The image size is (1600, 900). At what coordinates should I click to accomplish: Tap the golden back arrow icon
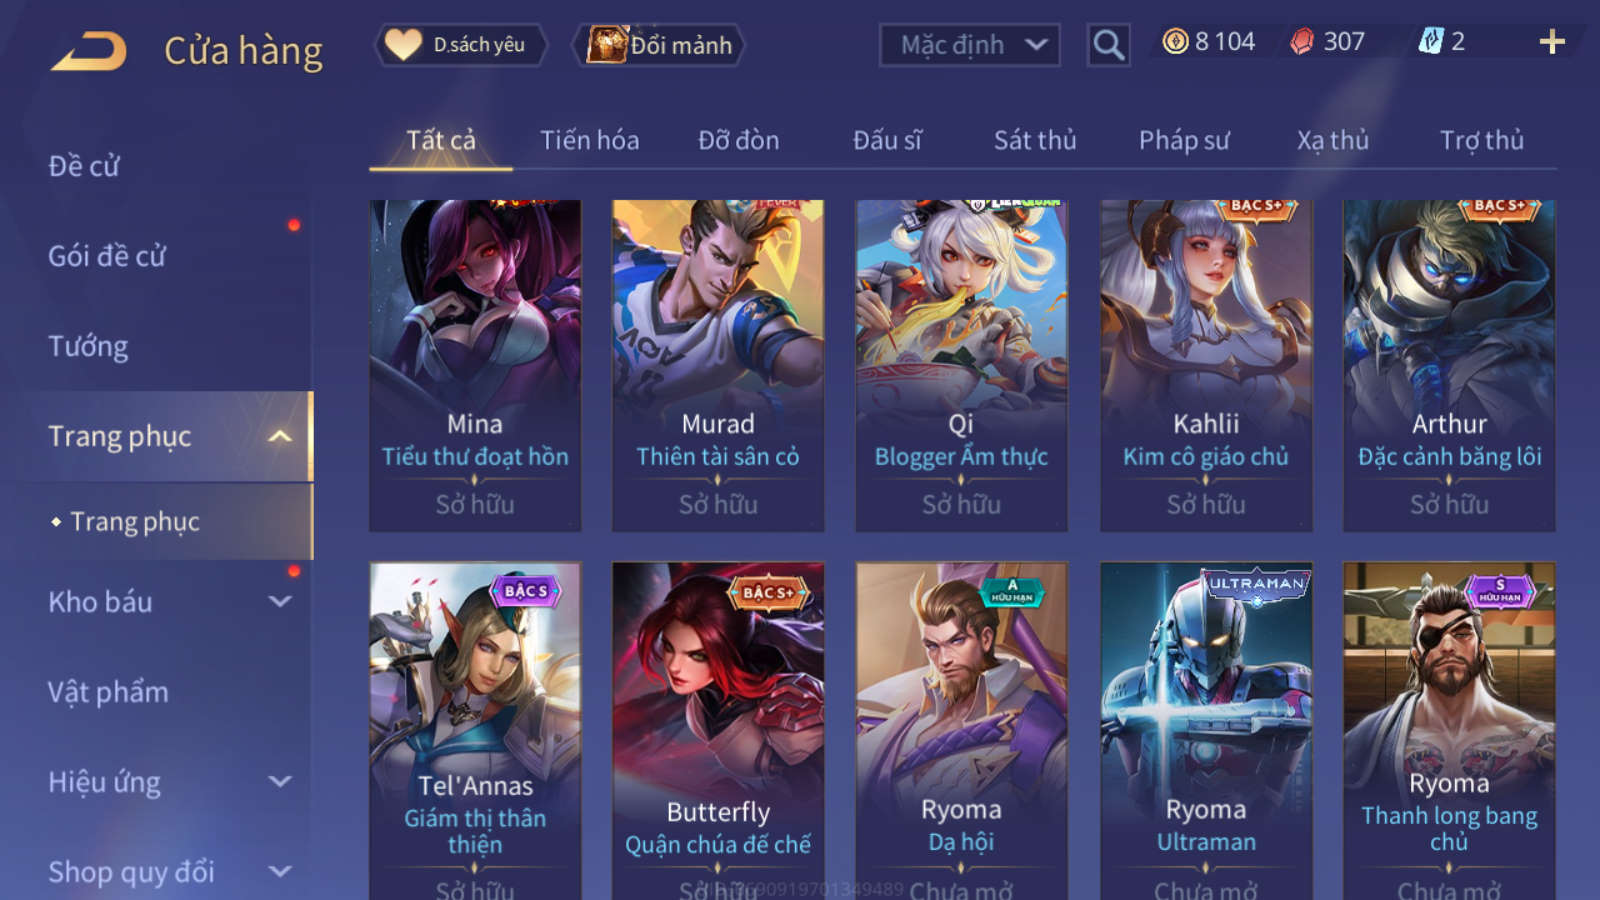tap(89, 50)
